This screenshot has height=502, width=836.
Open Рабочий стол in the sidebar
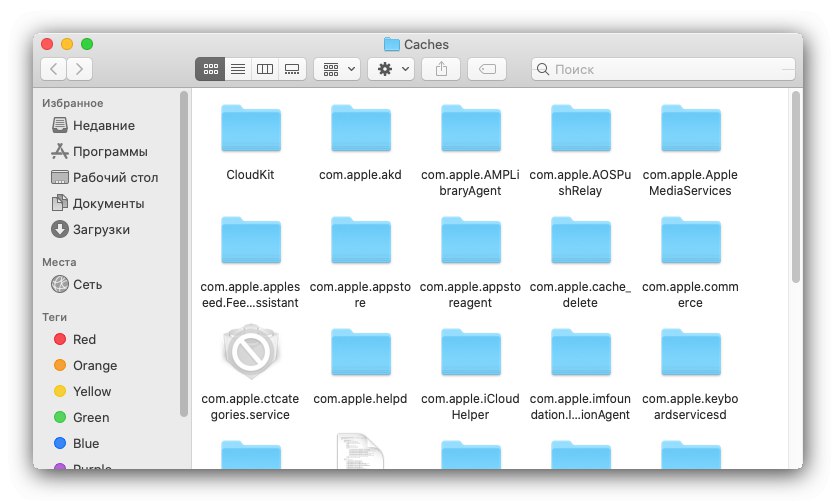(104, 178)
